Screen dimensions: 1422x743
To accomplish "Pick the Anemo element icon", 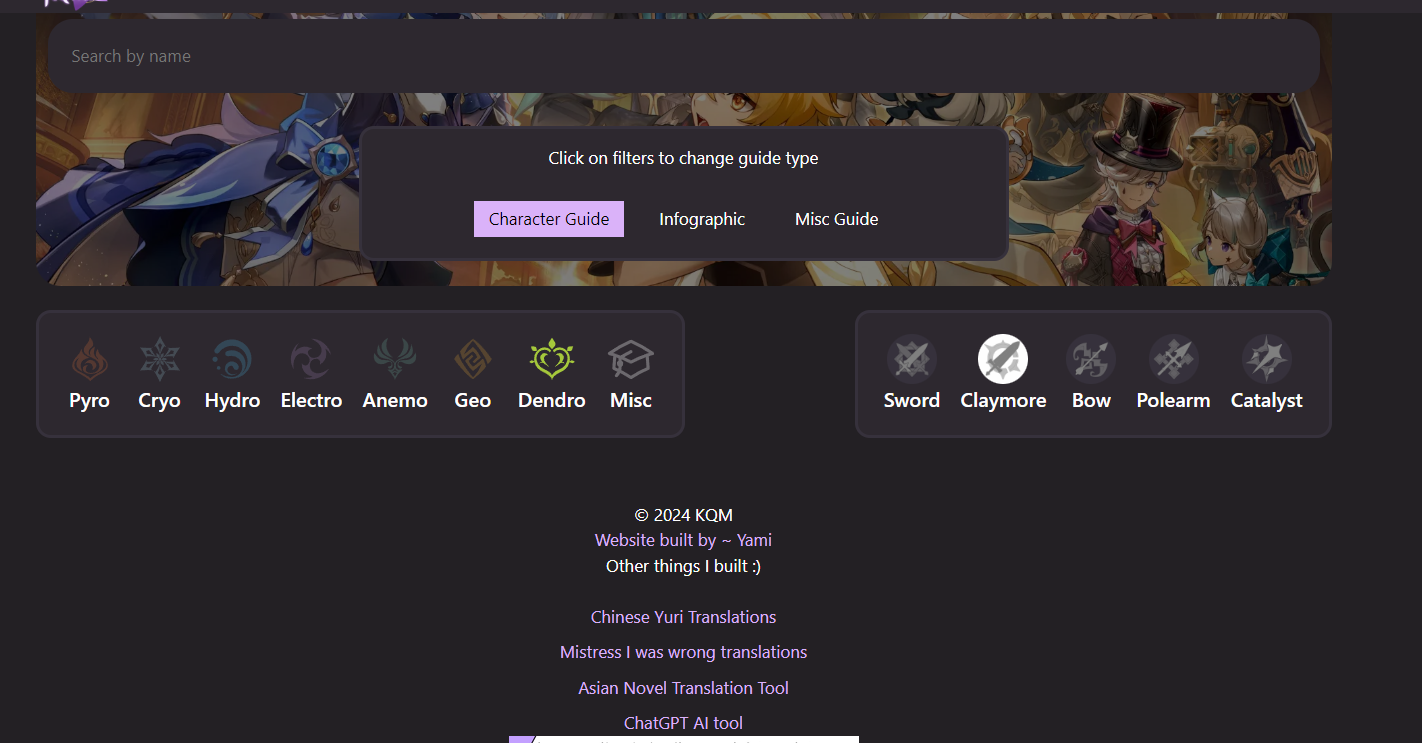I will tap(395, 358).
